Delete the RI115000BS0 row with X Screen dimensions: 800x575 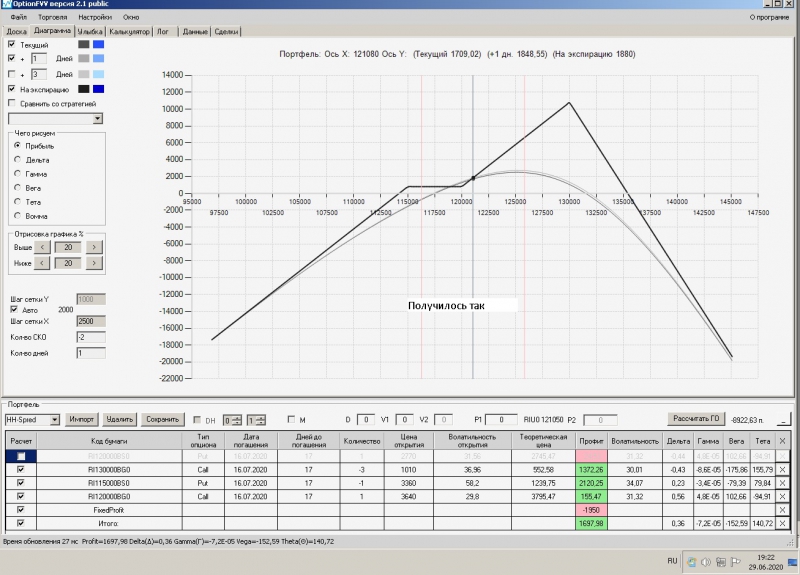(783, 483)
